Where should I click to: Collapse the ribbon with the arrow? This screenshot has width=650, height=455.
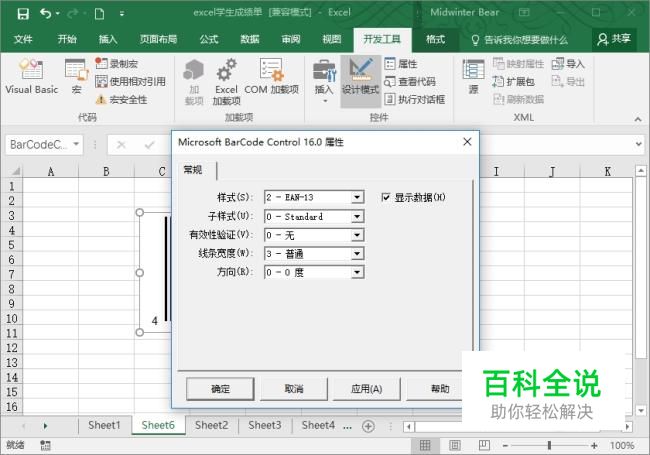pyautogui.click(x=638, y=119)
